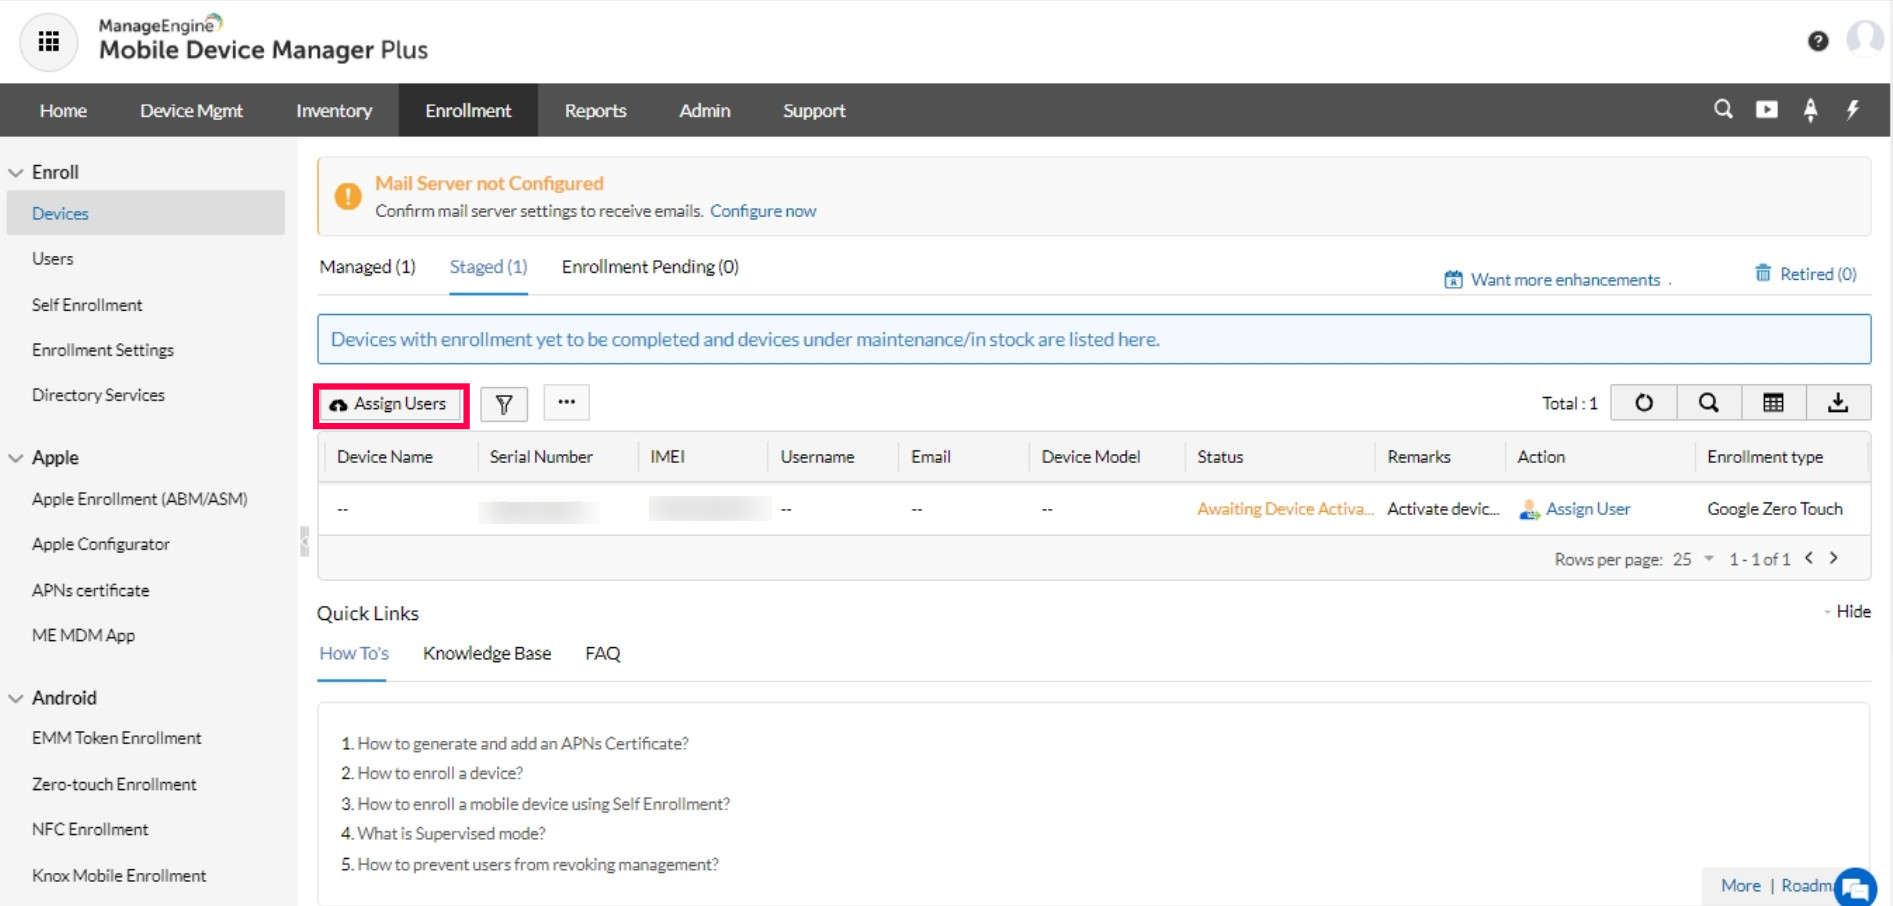Open EMM Token Enrollment
Image resolution: width=1893 pixels, height=906 pixels.
[116, 738]
